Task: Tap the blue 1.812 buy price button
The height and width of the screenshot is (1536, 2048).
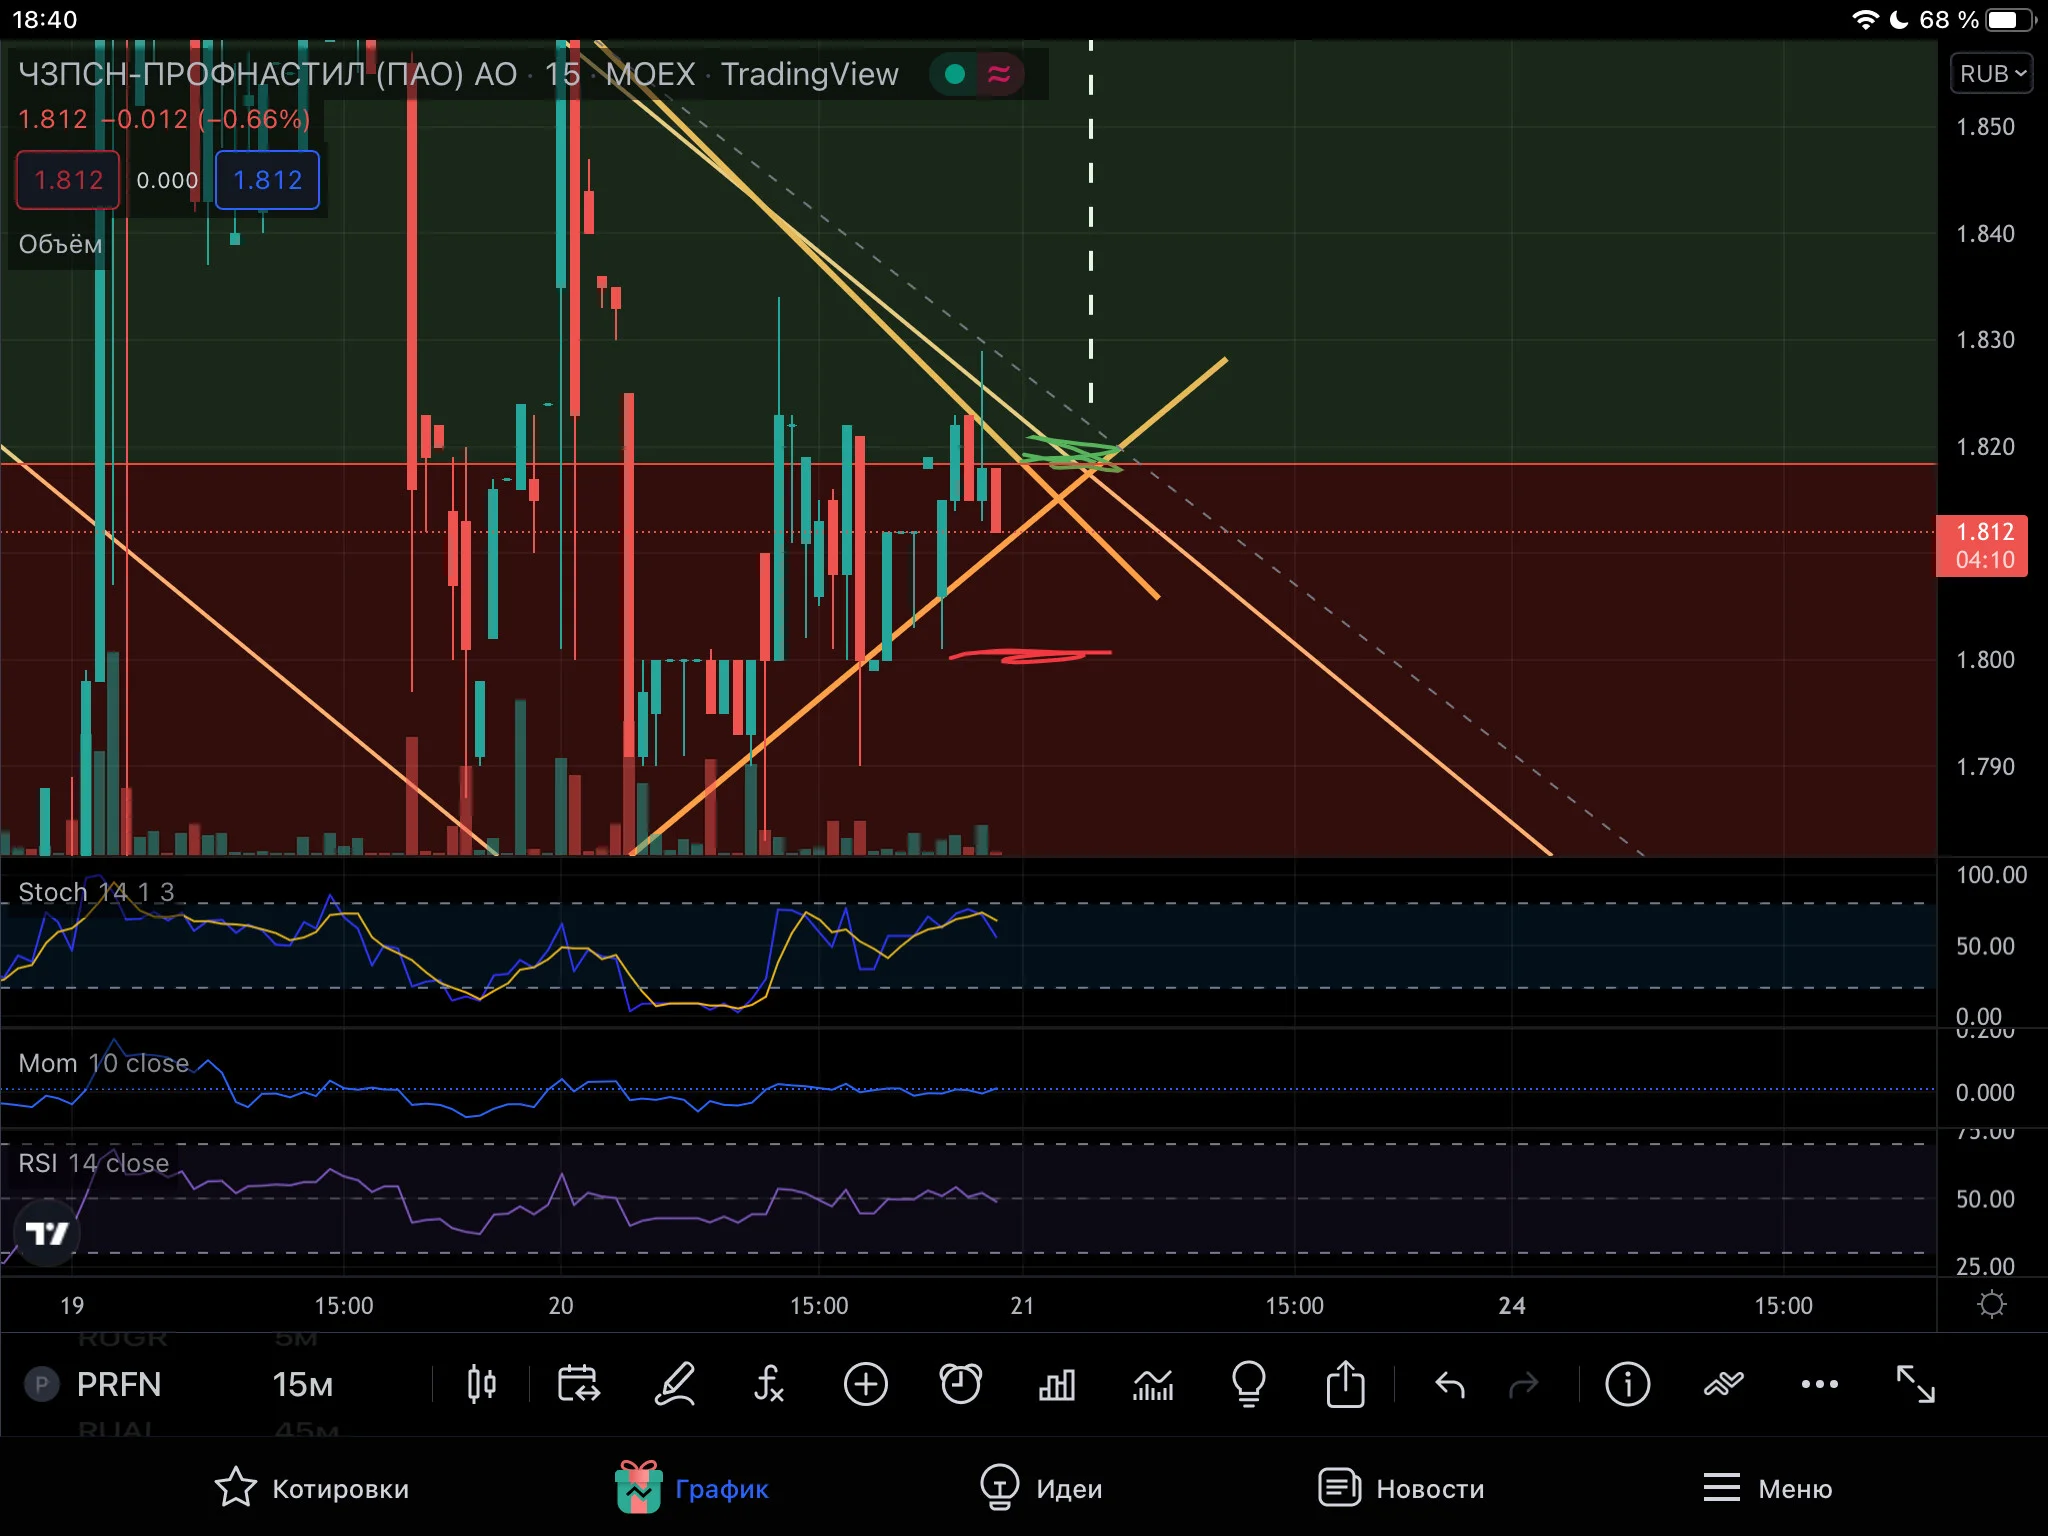Action: coord(267,180)
